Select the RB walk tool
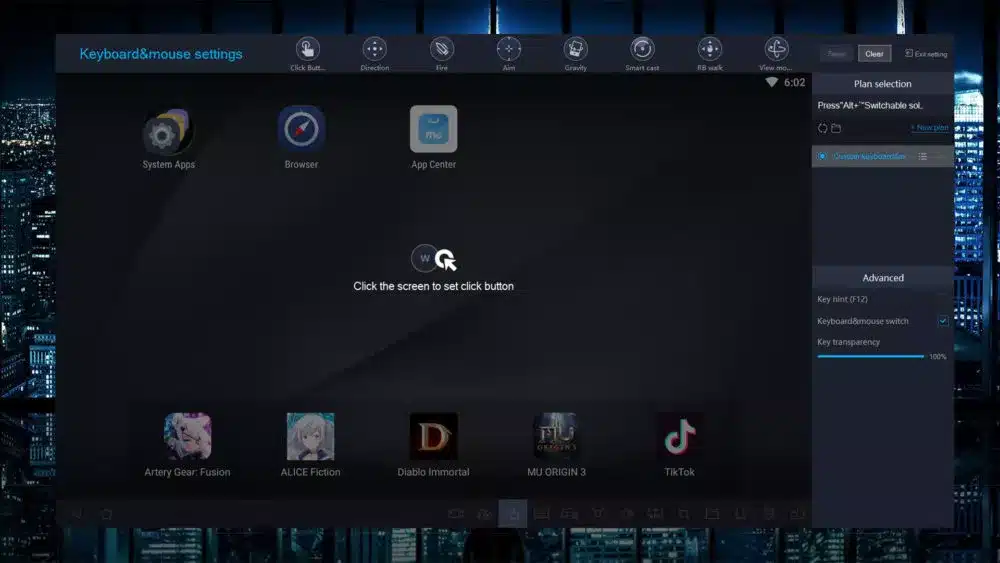The image size is (1000, 563). coord(710,54)
